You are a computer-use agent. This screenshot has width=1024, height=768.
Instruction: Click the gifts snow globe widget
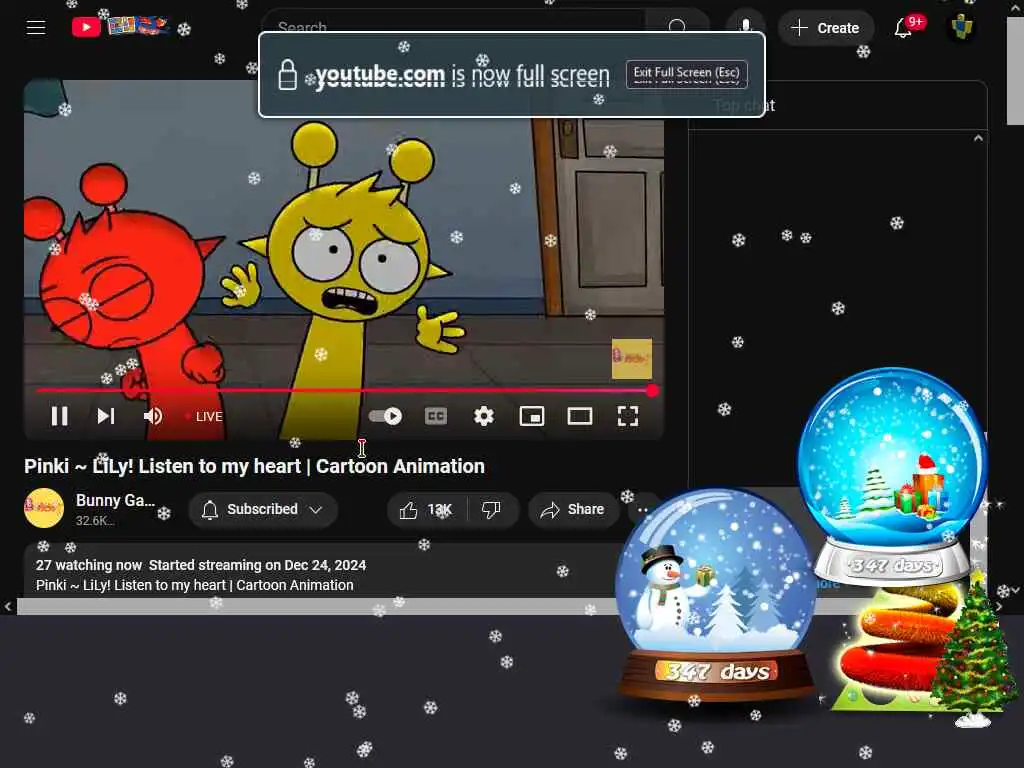click(892, 475)
